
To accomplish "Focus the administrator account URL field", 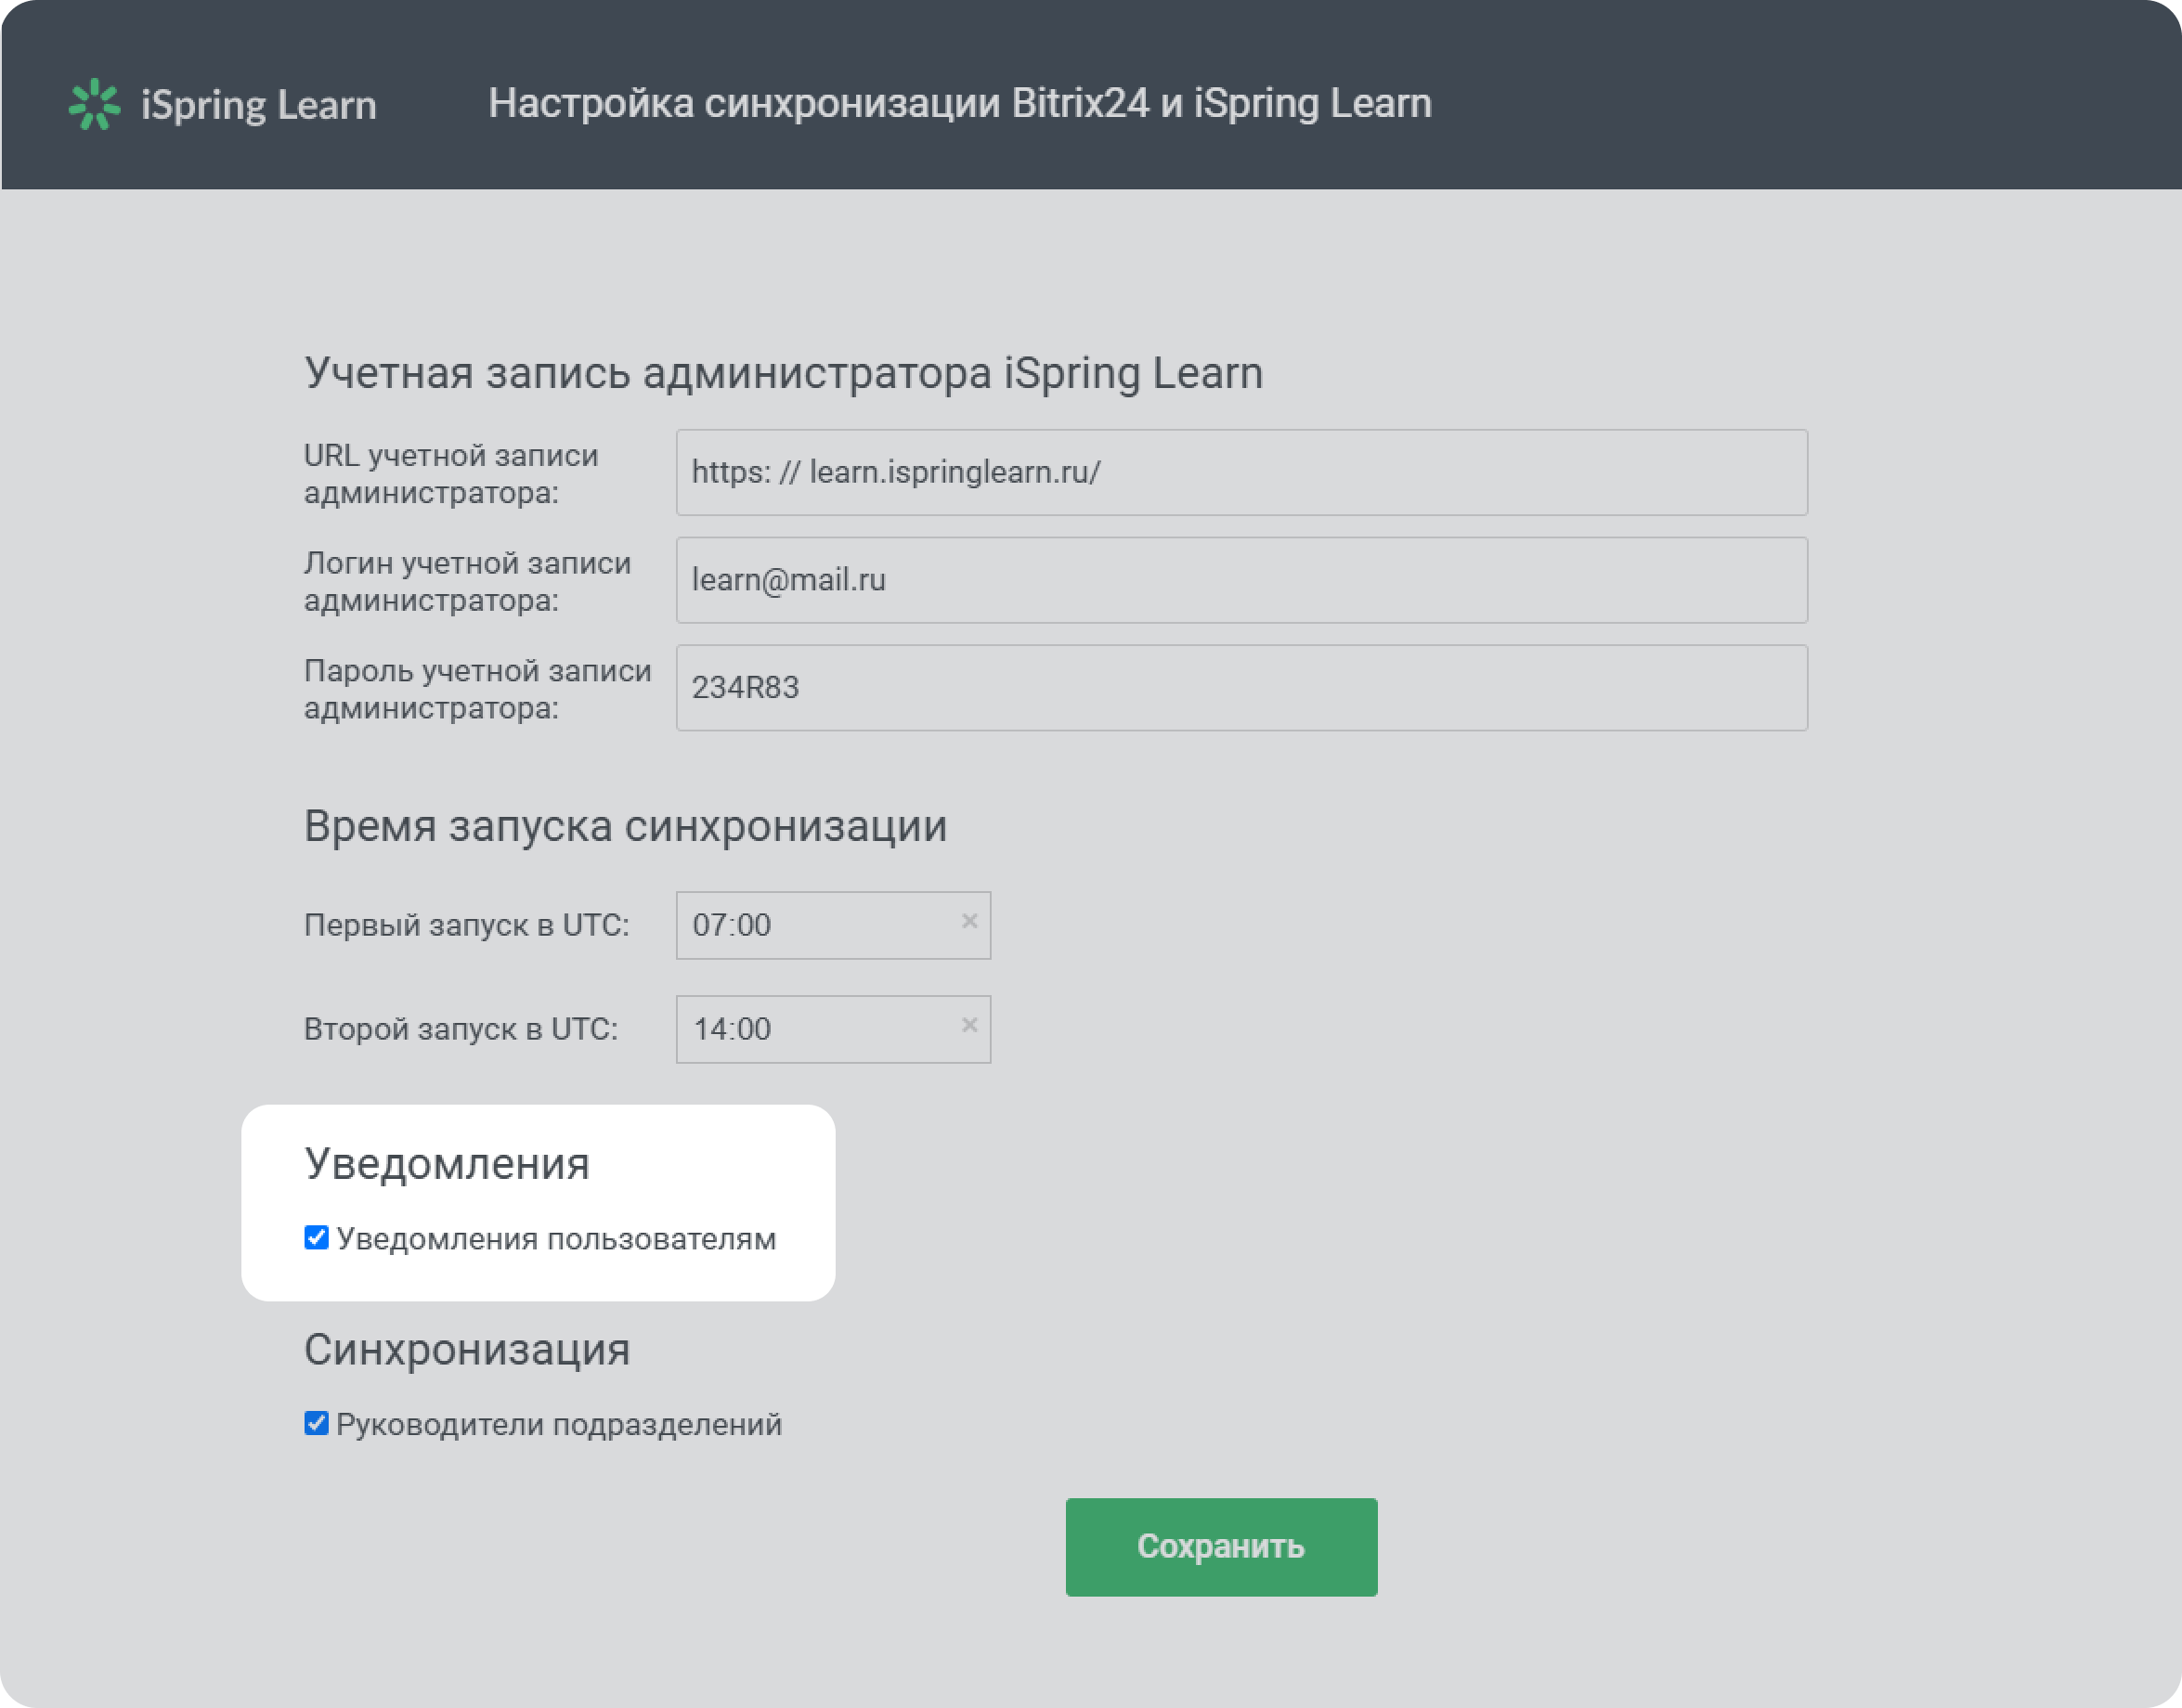I will pyautogui.click(x=1241, y=472).
